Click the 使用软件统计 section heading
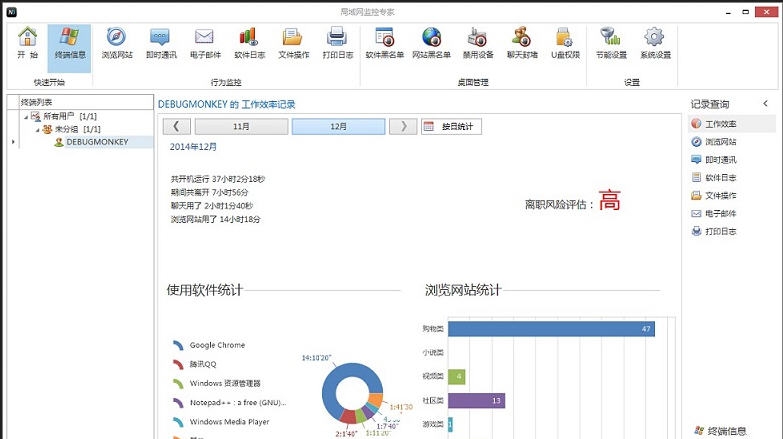This screenshot has height=439, width=783. (x=205, y=290)
